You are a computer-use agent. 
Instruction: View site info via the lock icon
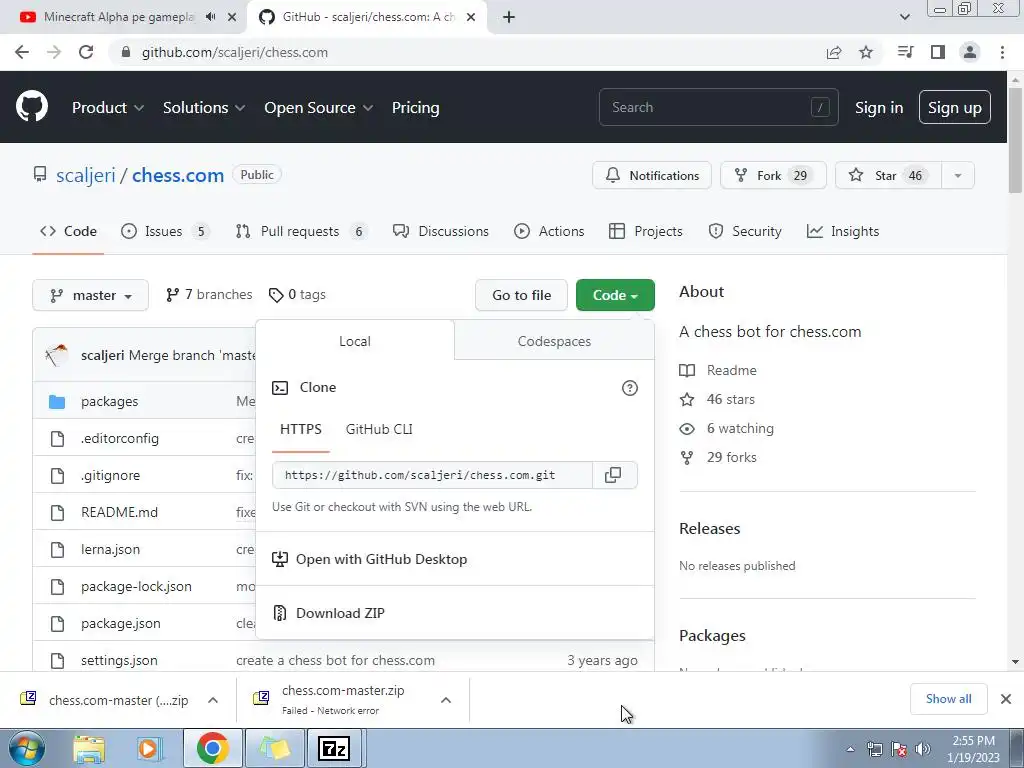click(126, 52)
